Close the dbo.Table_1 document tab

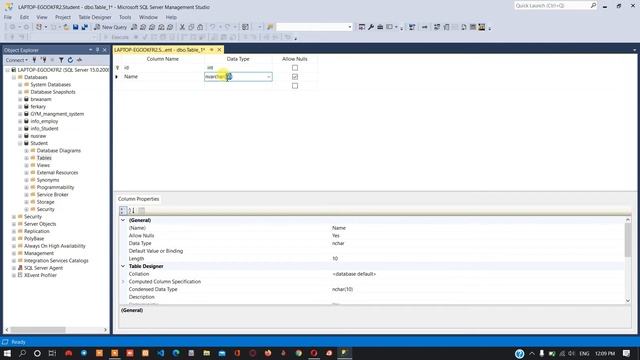tap(219, 50)
